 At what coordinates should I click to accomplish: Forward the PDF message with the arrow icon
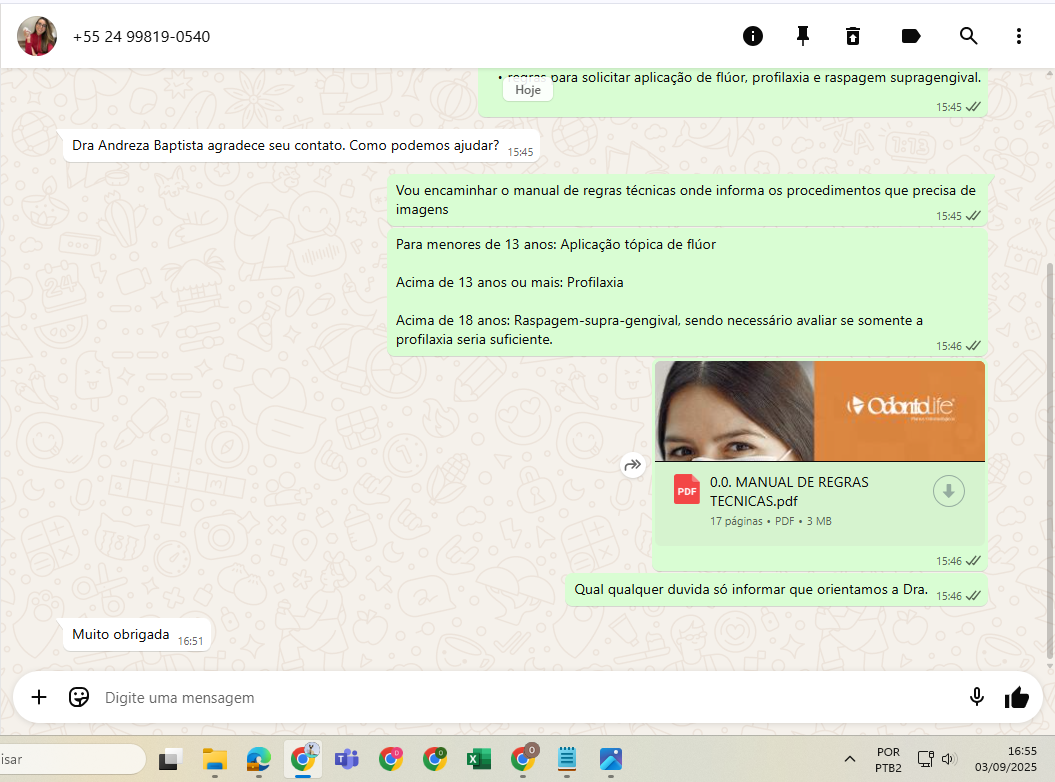(x=632, y=465)
